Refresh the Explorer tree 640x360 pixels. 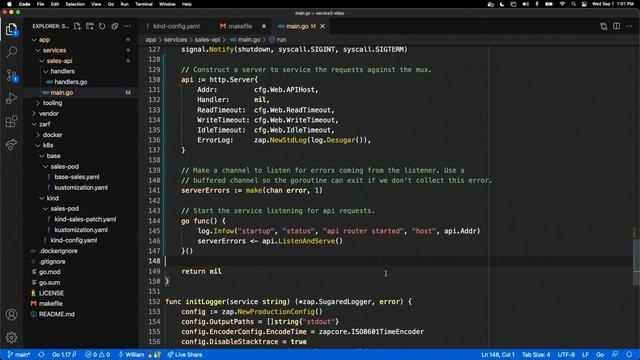pos(102,26)
